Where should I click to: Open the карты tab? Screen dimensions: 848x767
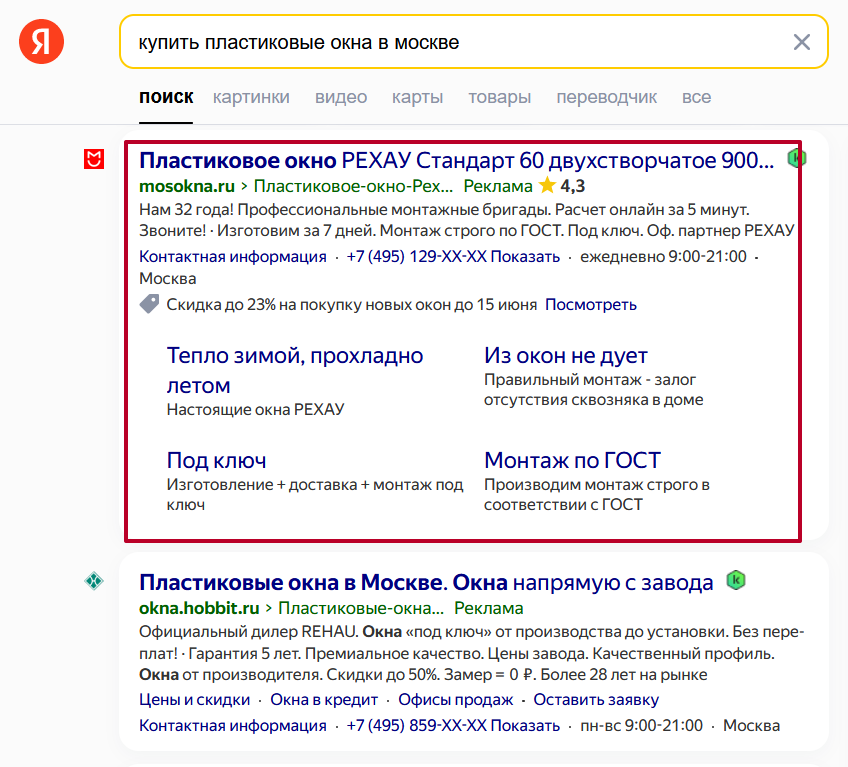pyautogui.click(x=417, y=97)
